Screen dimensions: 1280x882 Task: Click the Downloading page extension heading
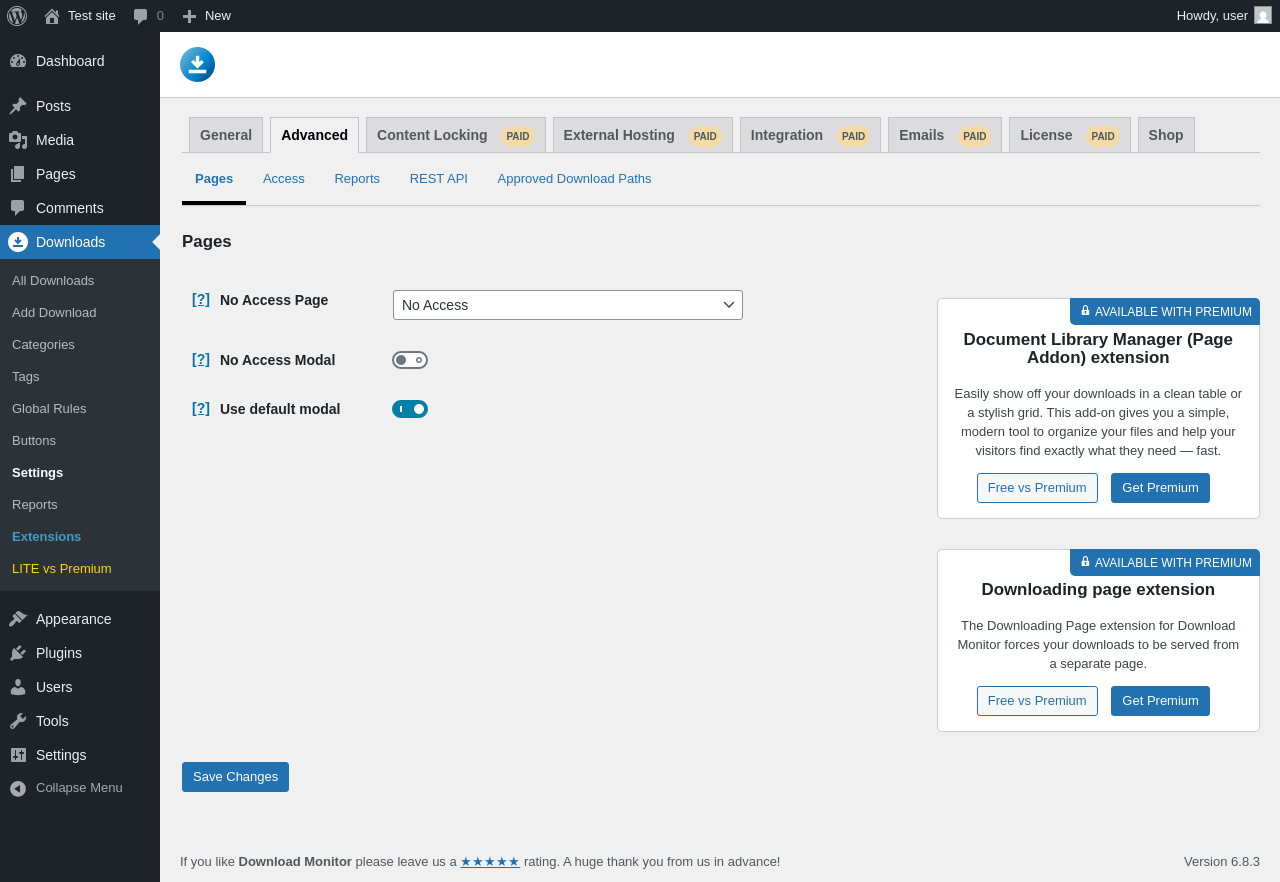(1098, 590)
